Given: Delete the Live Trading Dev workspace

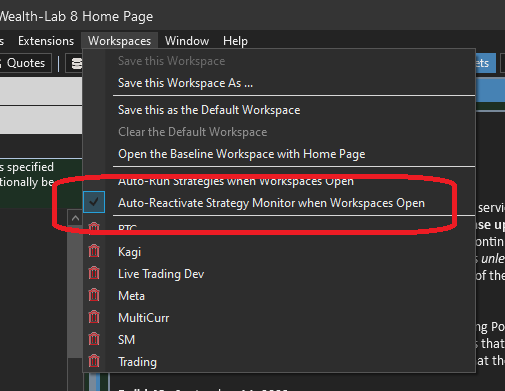Looking at the screenshot, I should (94, 273).
